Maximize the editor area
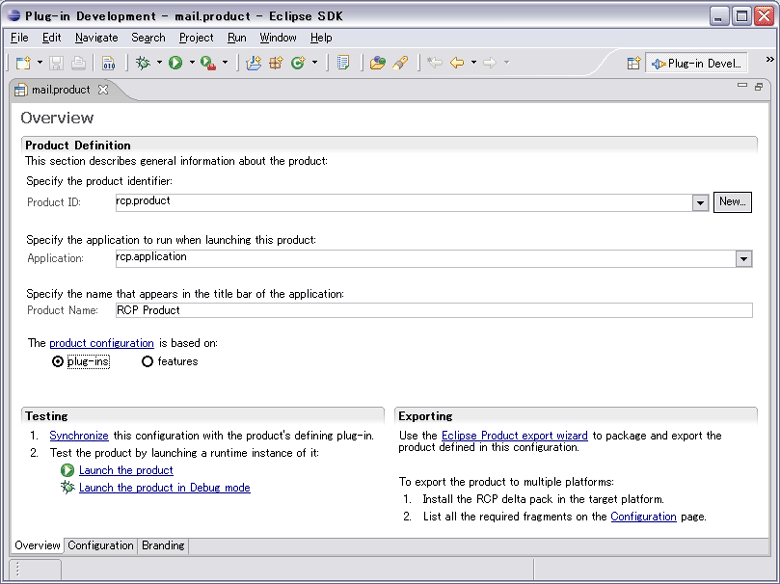Viewport: 780px width, 584px height. (759, 87)
